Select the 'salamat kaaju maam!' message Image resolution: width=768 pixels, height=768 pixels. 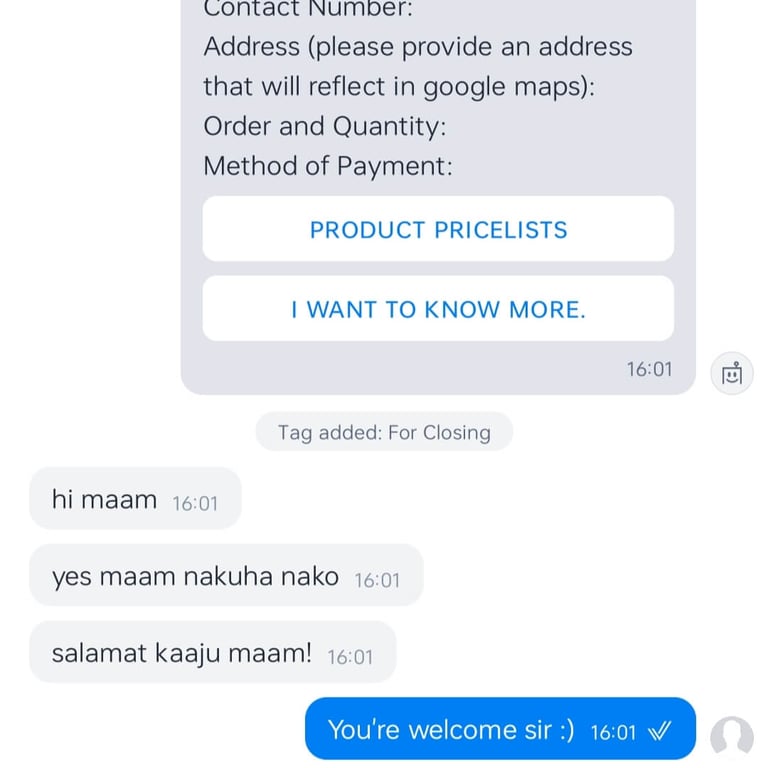pos(213,652)
